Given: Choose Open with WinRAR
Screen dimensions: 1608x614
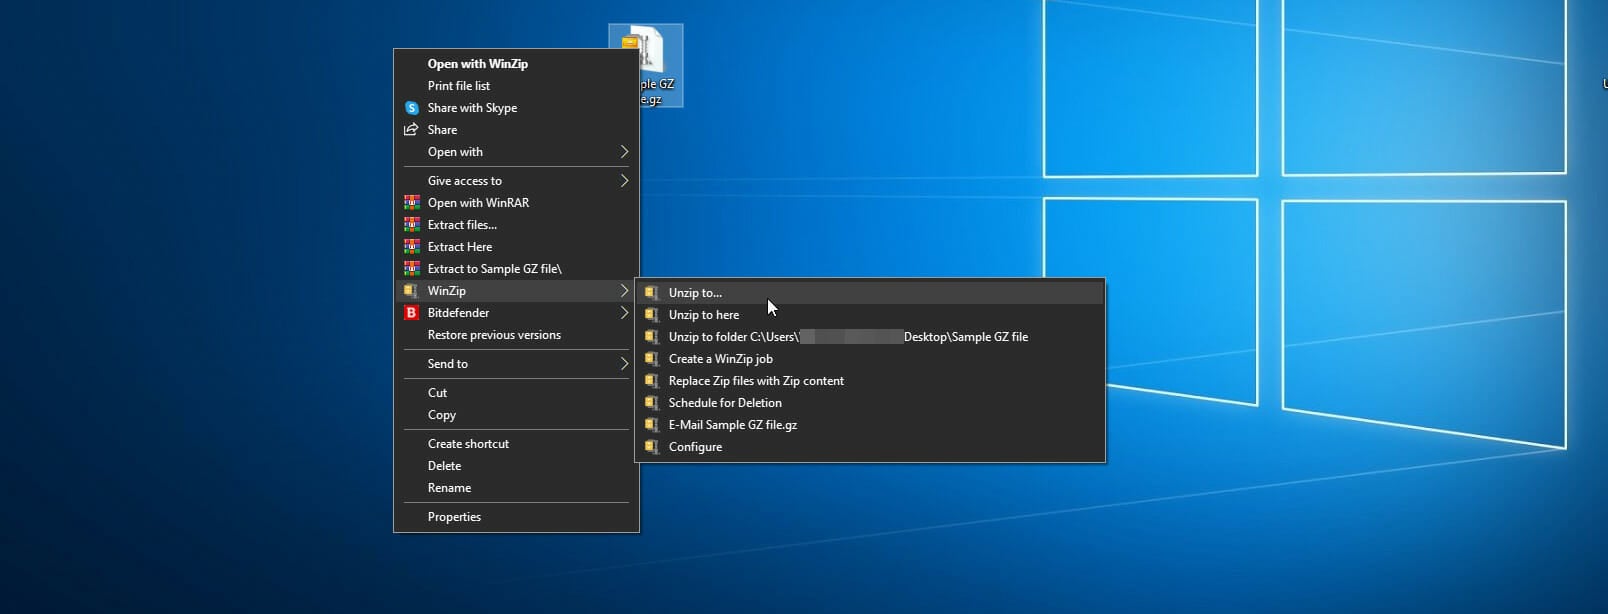Looking at the screenshot, I should coord(516,203).
